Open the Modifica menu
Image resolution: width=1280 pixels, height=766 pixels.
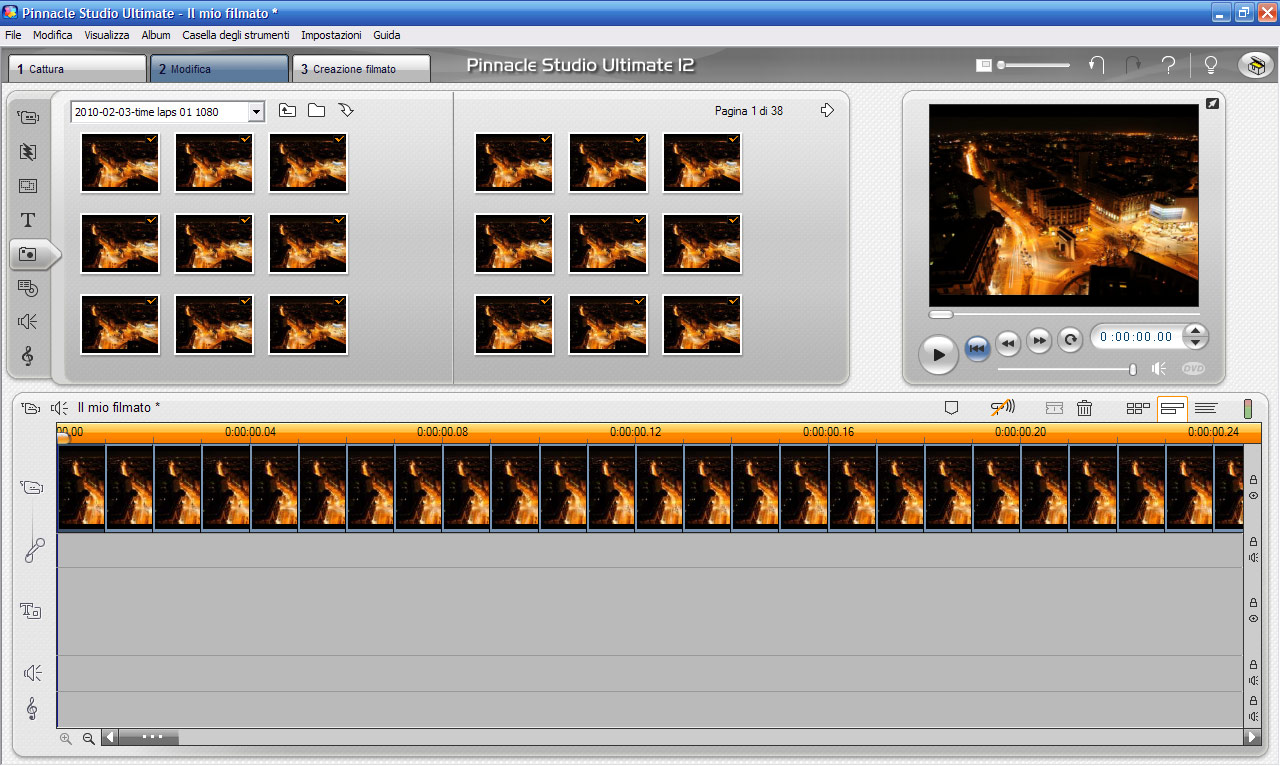click(53, 35)
